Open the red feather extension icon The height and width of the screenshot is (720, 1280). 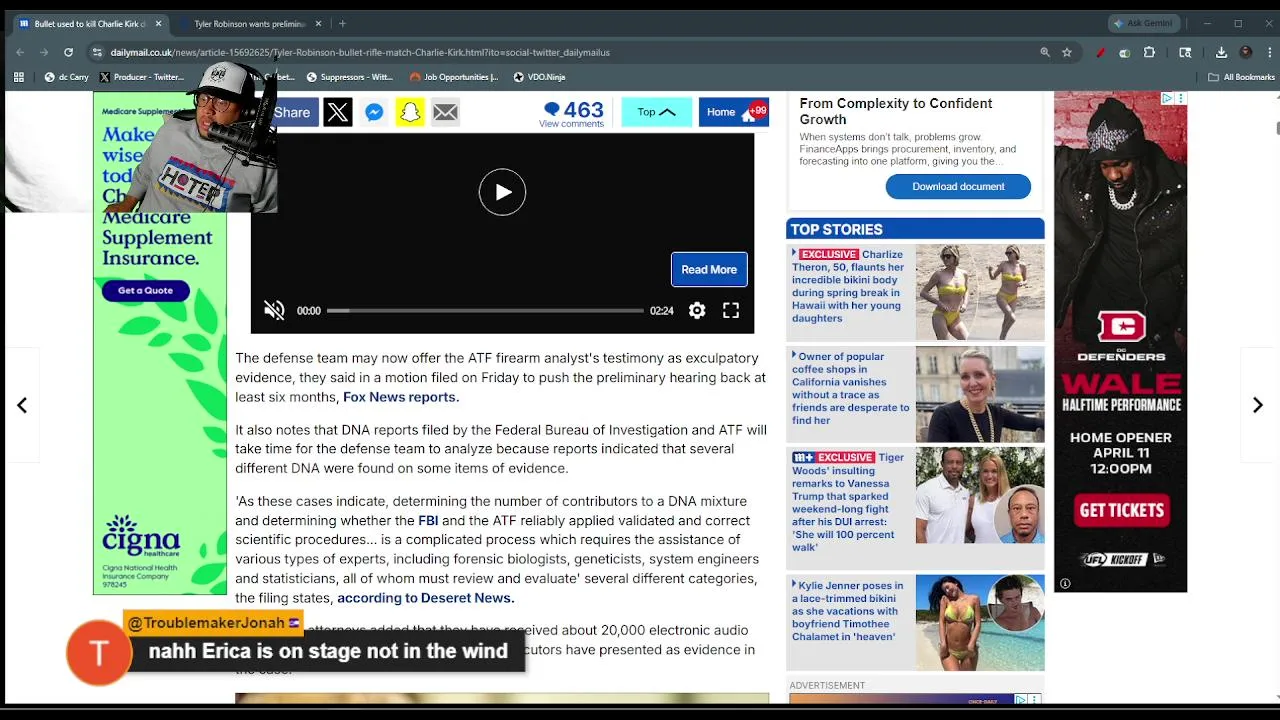coord(1101,52)
